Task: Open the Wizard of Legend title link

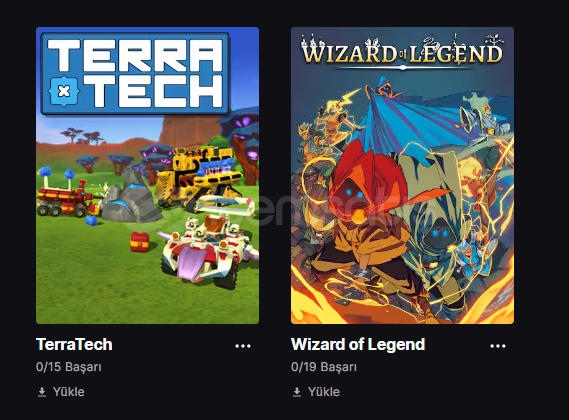Action: [358, 344]
